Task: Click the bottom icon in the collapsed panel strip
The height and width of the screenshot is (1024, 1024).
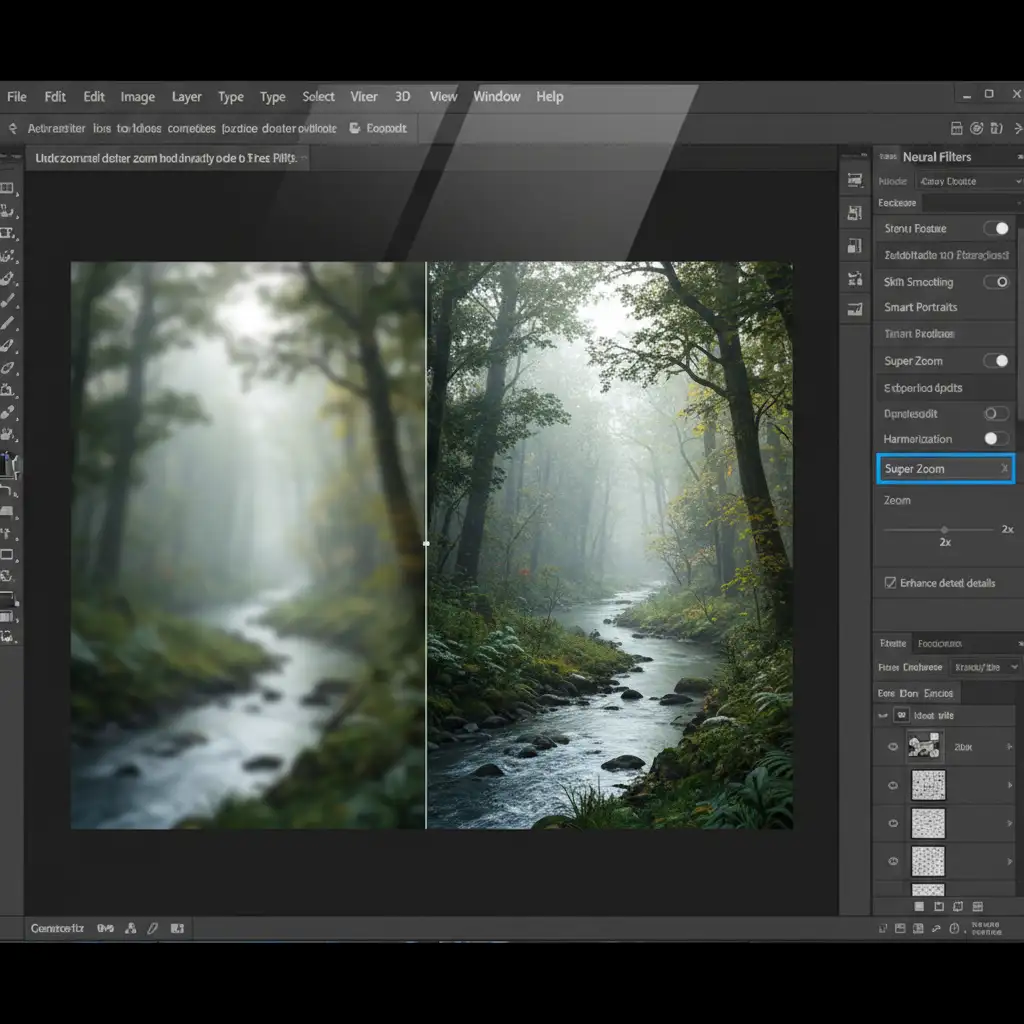Action: click(x=855, y=310)
